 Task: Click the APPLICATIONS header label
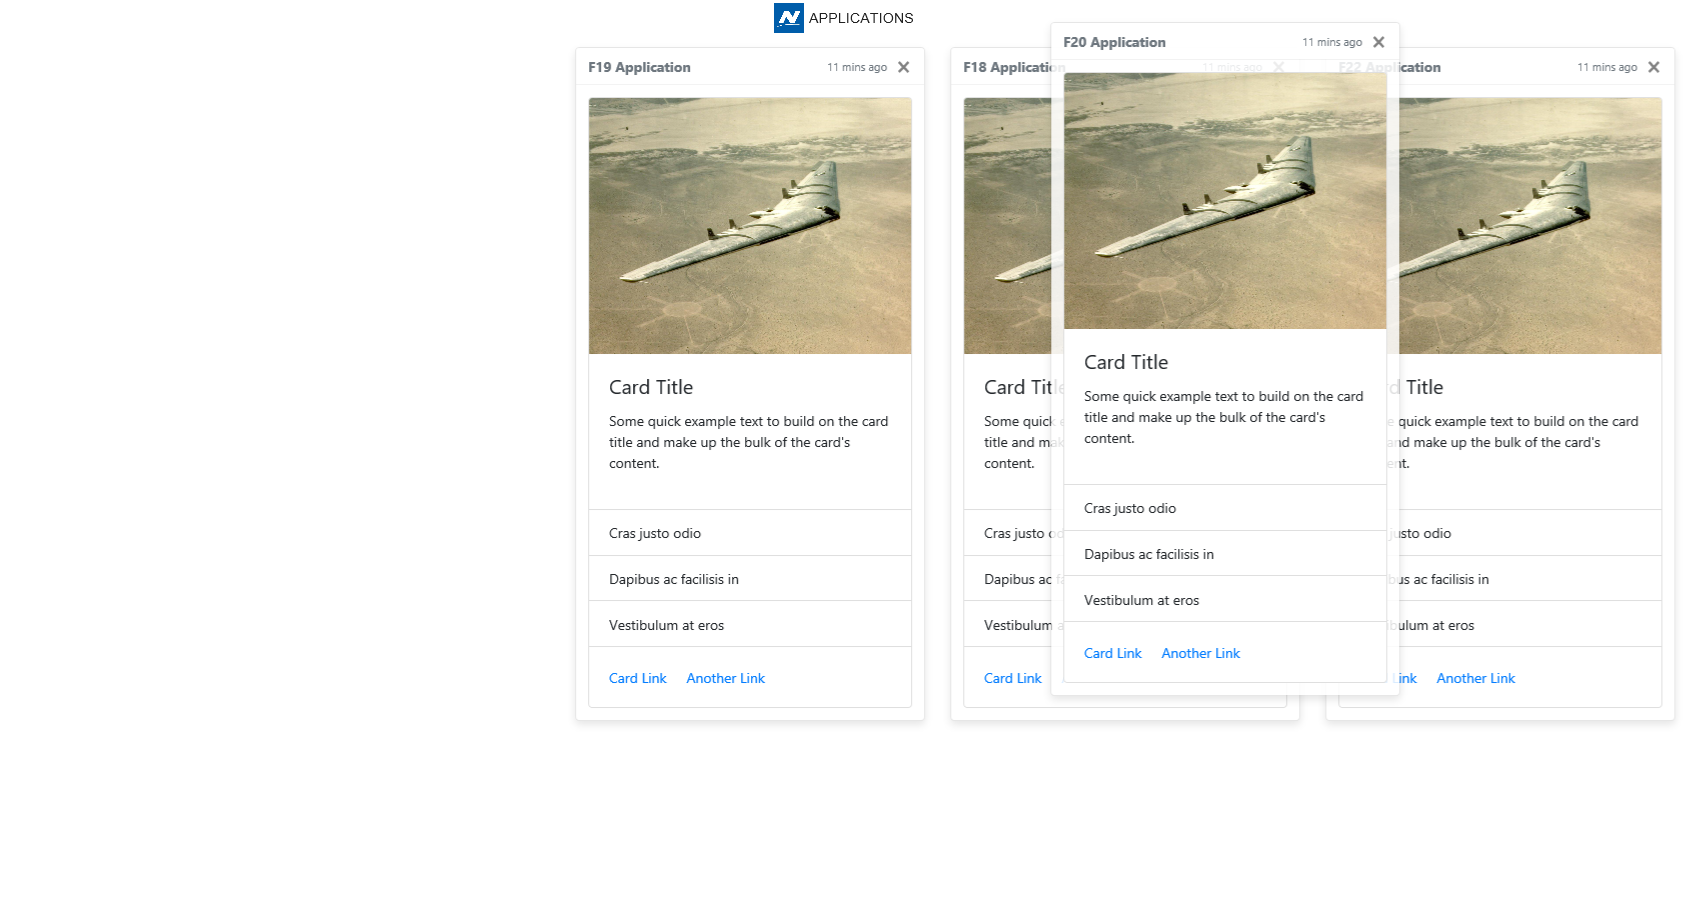(861, 18)
